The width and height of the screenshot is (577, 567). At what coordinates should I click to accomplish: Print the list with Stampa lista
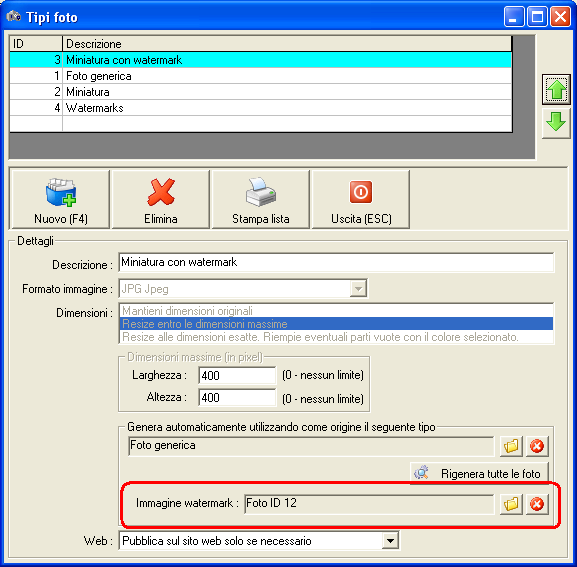(261, 199)
